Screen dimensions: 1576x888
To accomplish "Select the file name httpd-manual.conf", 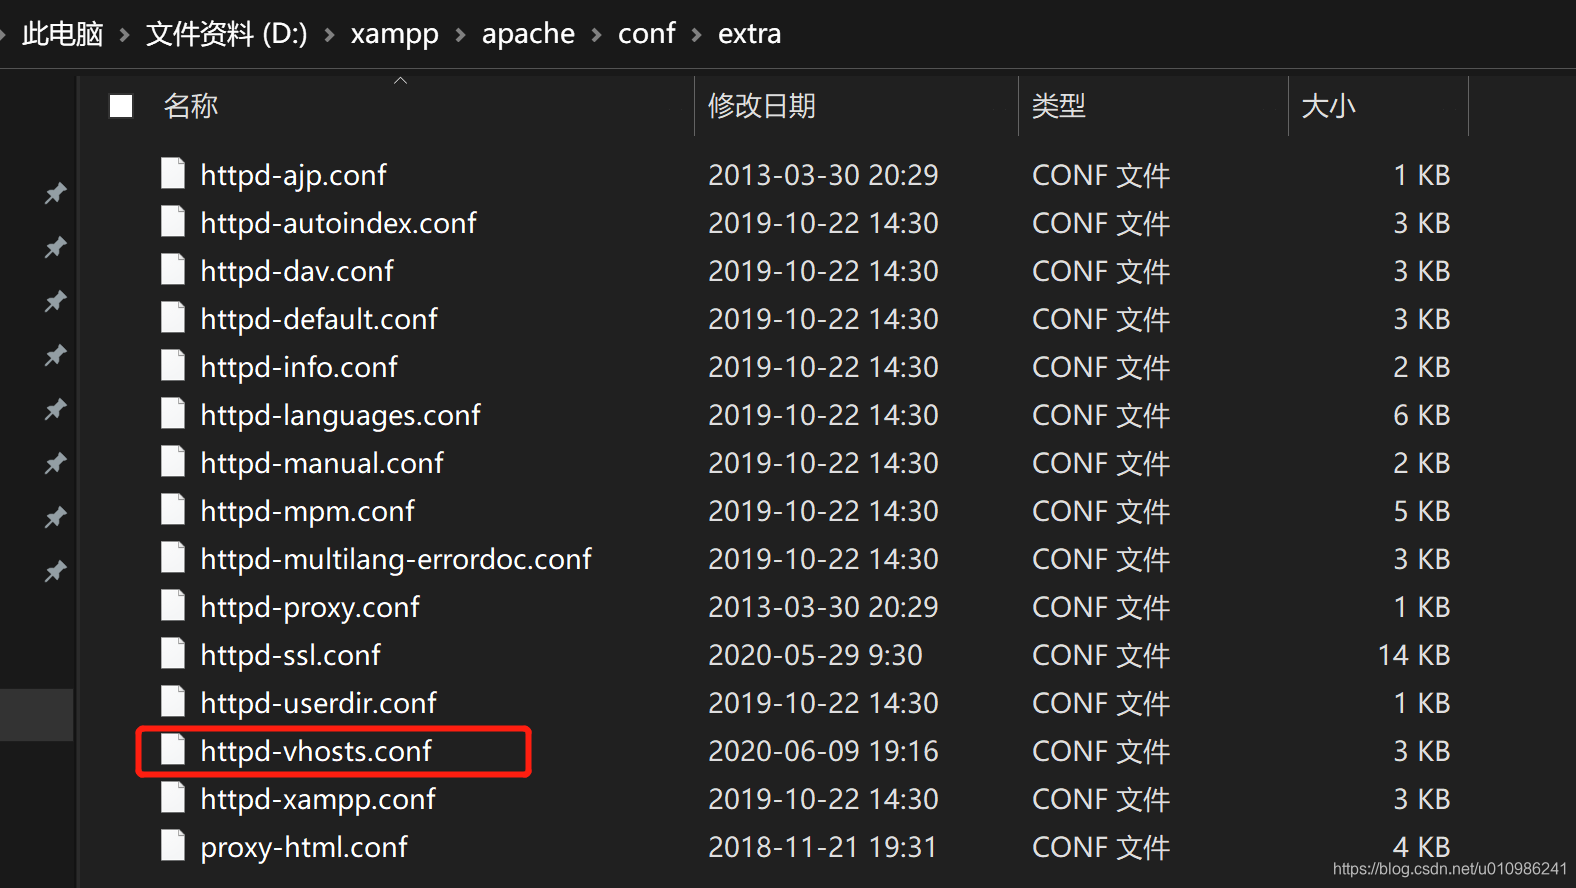I will [322, 463].
